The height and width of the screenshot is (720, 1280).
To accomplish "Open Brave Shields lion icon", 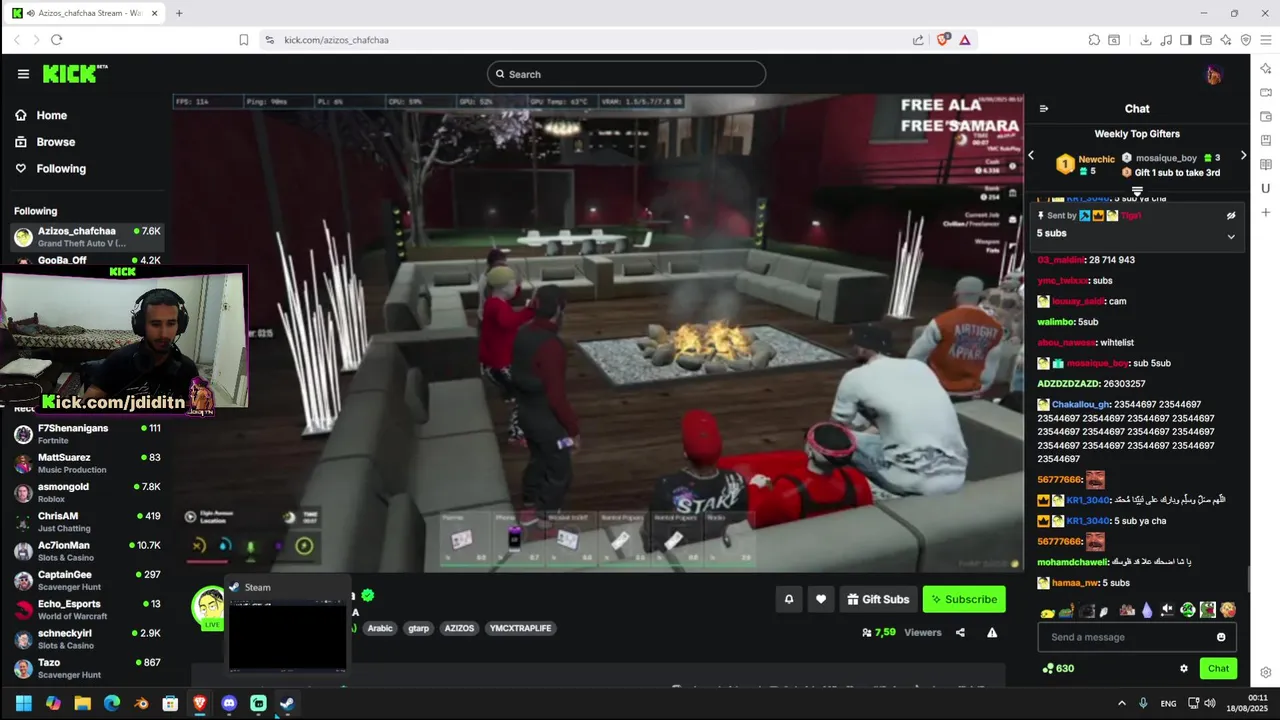I will coord(942,40).
